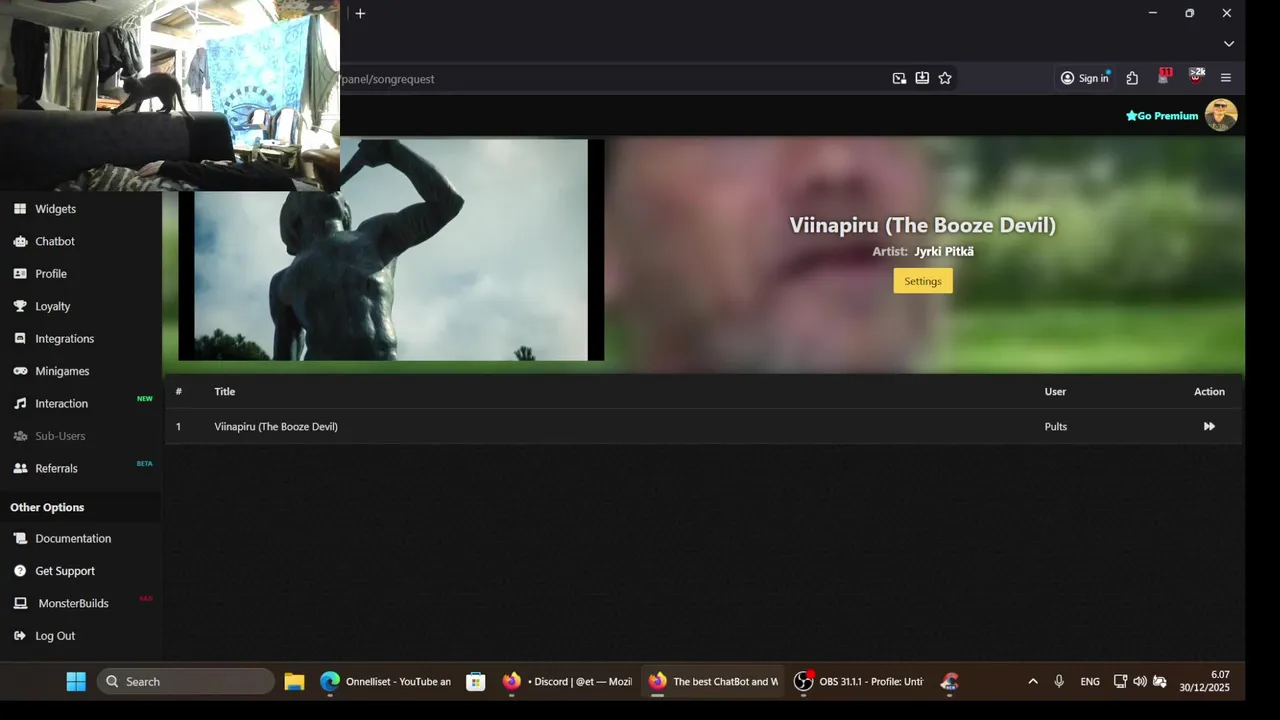Viewport: 1280px width, 720px height.
Task: Open the Widgets sidebar section
Action: click(55, 209)
